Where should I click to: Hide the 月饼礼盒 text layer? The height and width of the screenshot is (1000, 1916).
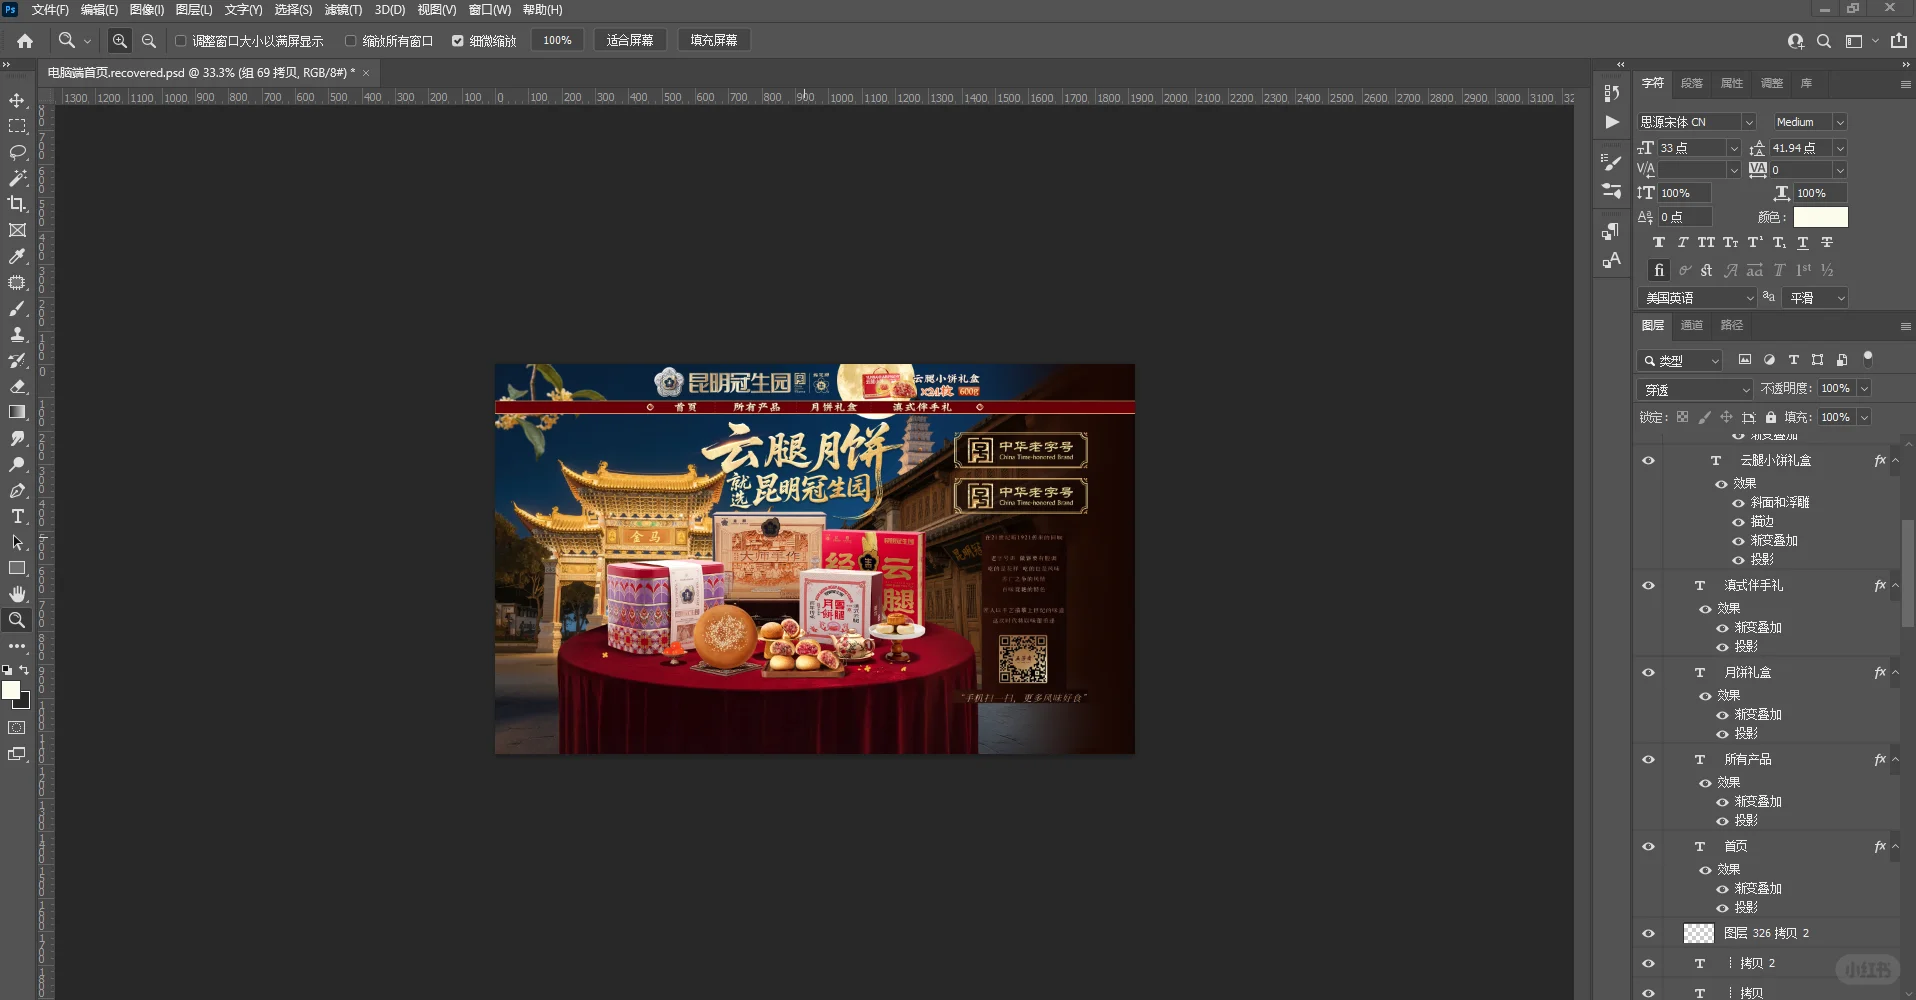(x=1648, y=673)
